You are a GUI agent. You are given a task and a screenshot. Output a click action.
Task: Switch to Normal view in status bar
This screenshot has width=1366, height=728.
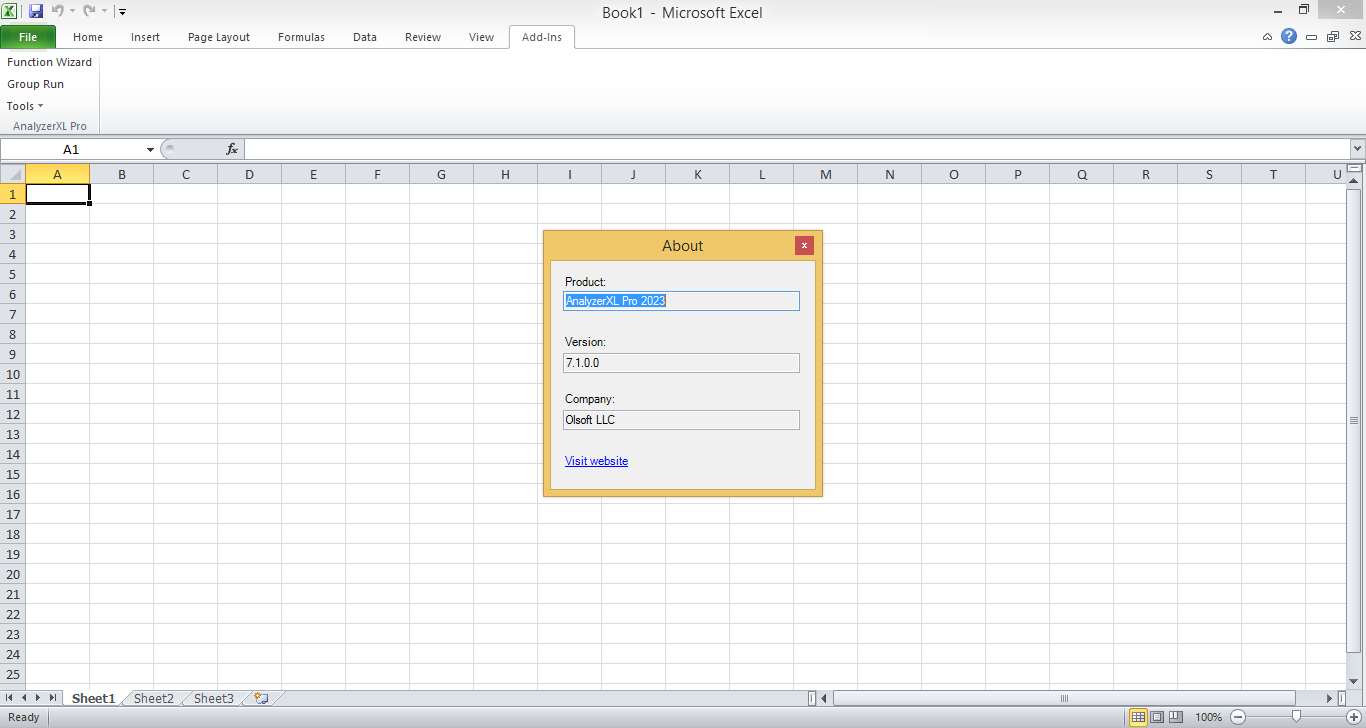point(1138,717)
